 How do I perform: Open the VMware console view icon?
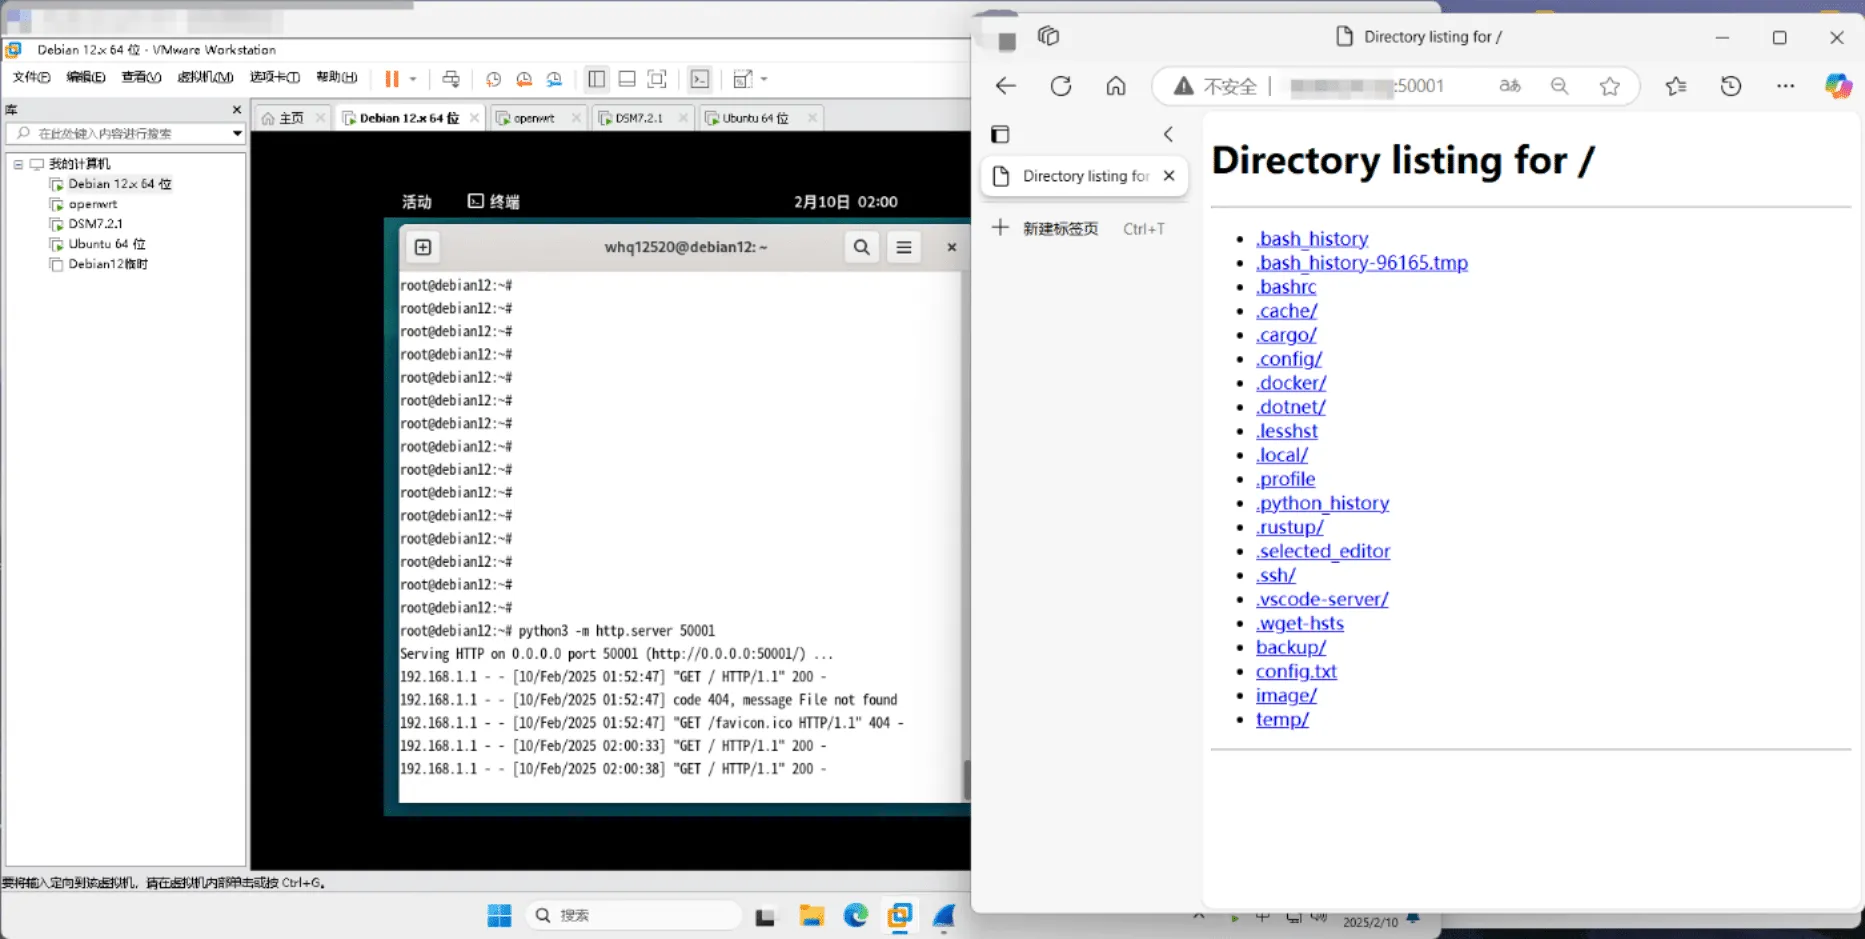coord(700,79)
